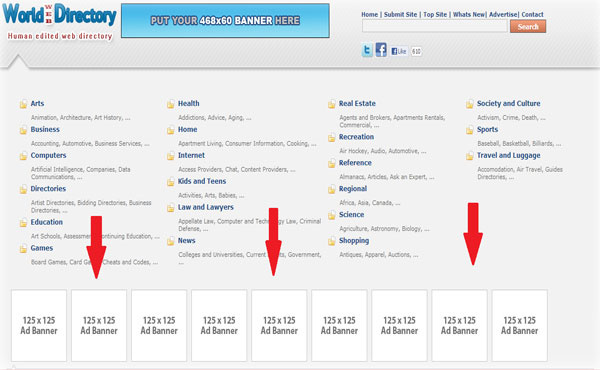Screen dimensions: 600x370
Task: Click the Facebook Like button
Action: point(399,51)
